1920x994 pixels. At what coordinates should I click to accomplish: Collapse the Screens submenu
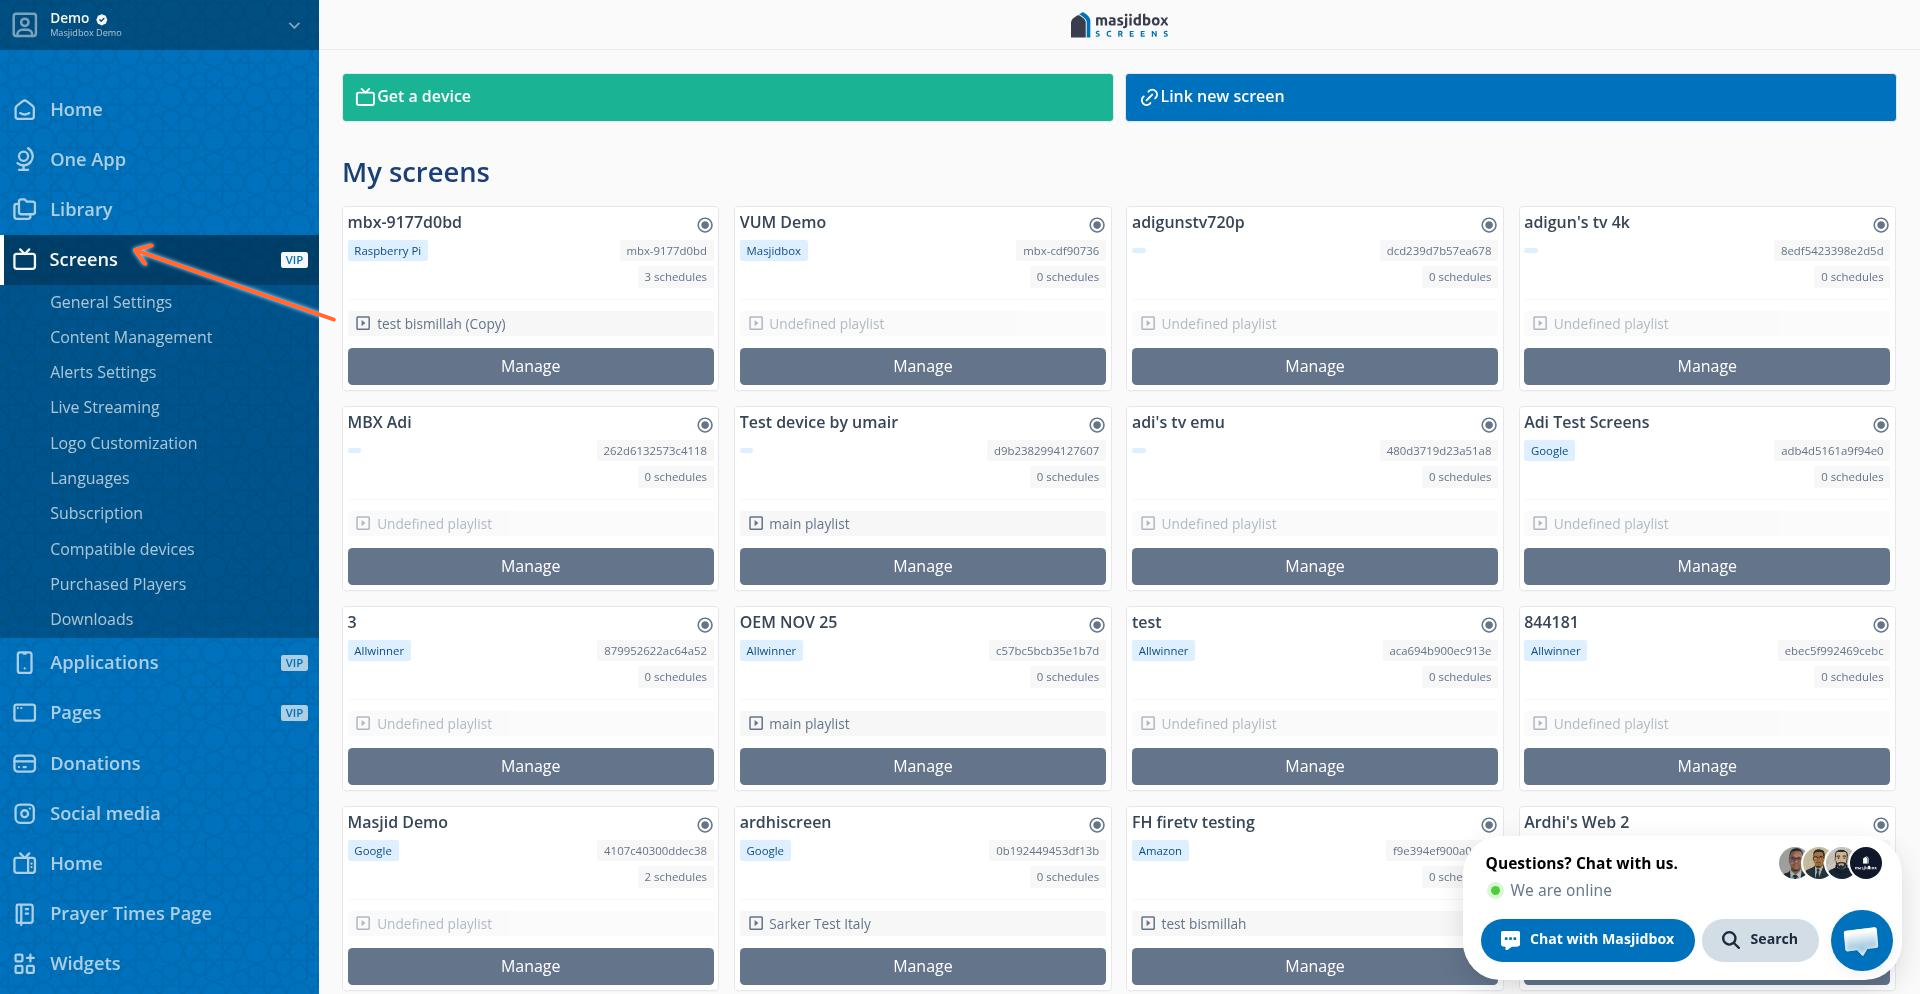pos(83,259)
